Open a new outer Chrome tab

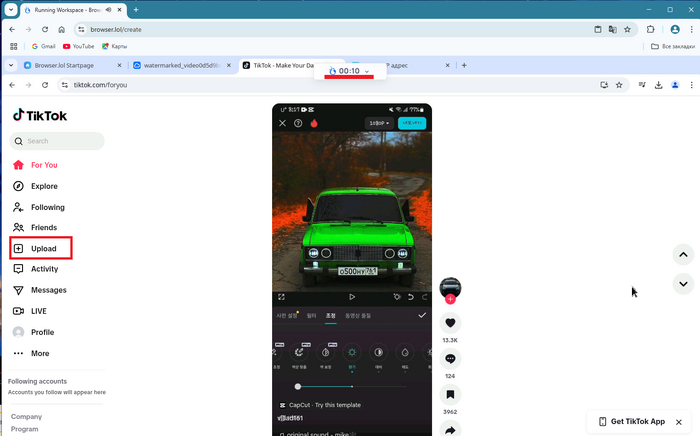point(136,10)
